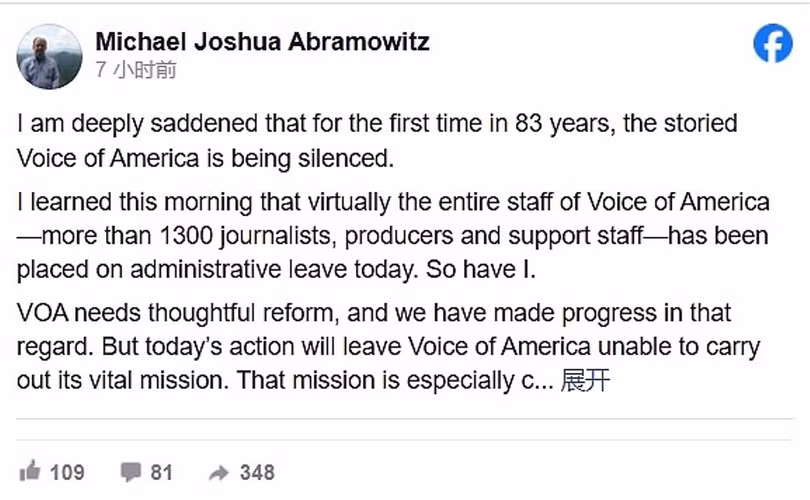The height and width of the screenshot is (500, 810).
Task: Click the "7 小时前" post timestamp
Action: [136, 71]
